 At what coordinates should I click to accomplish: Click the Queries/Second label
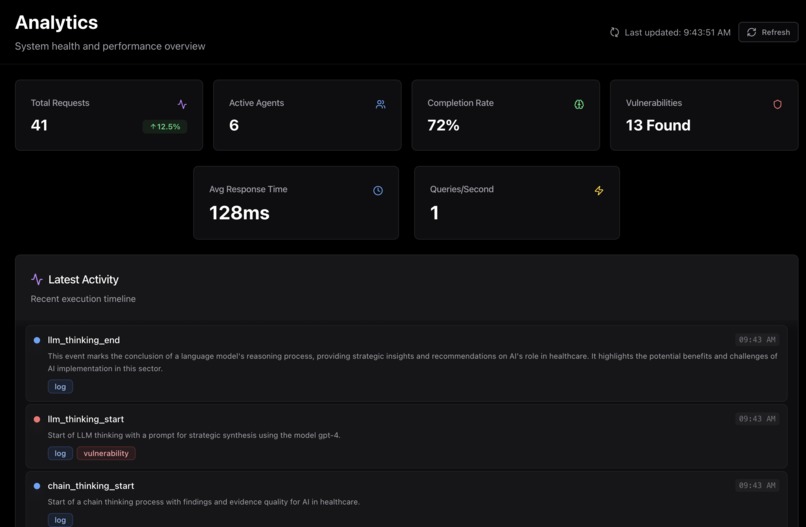tap(462, 189)
